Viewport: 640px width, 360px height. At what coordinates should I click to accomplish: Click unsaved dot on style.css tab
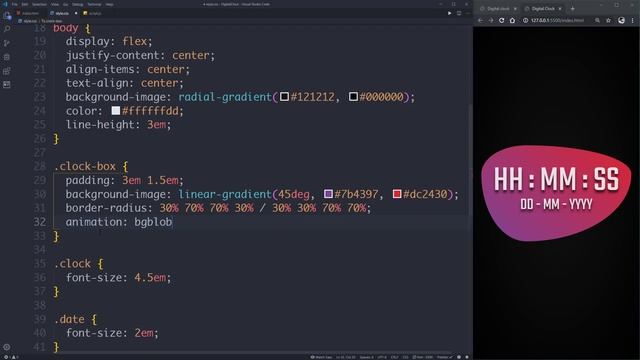coord(76,13)
